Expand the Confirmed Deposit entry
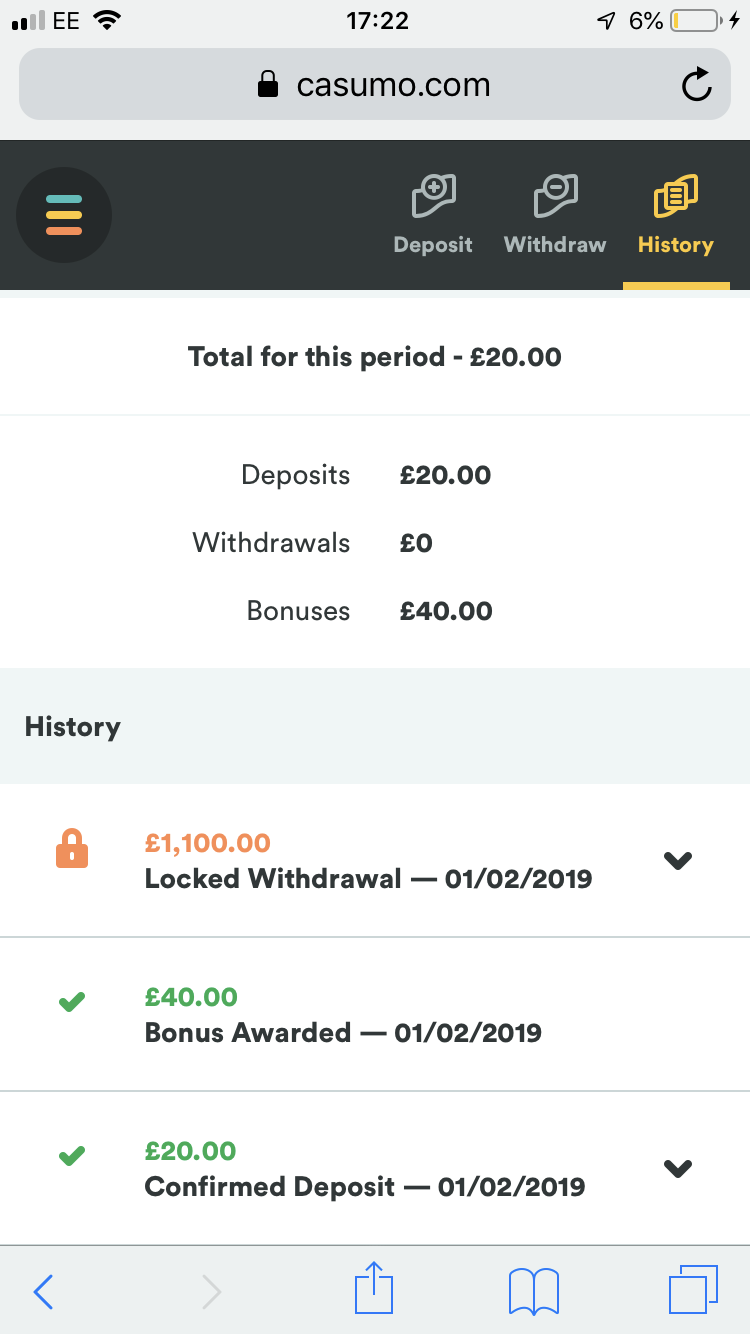The height and width of the screenshot is (1334, 750). point(678,1168)
